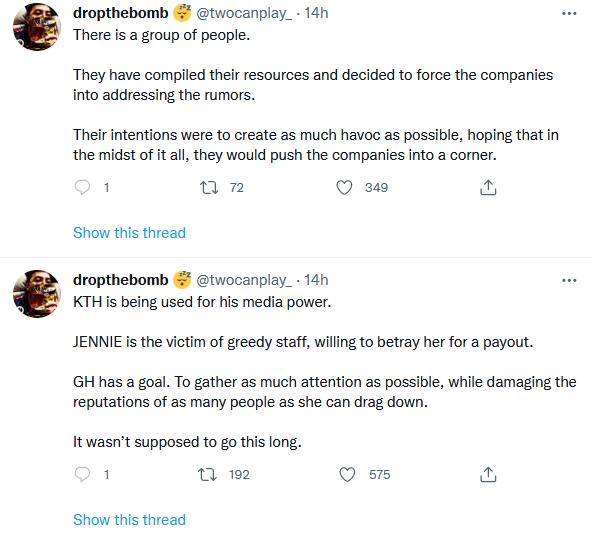Viewport: 600px width, 534px height.
Task: Open first tweet's 14h timestamp
Action: pyautogui.click(x=316, y=13)
